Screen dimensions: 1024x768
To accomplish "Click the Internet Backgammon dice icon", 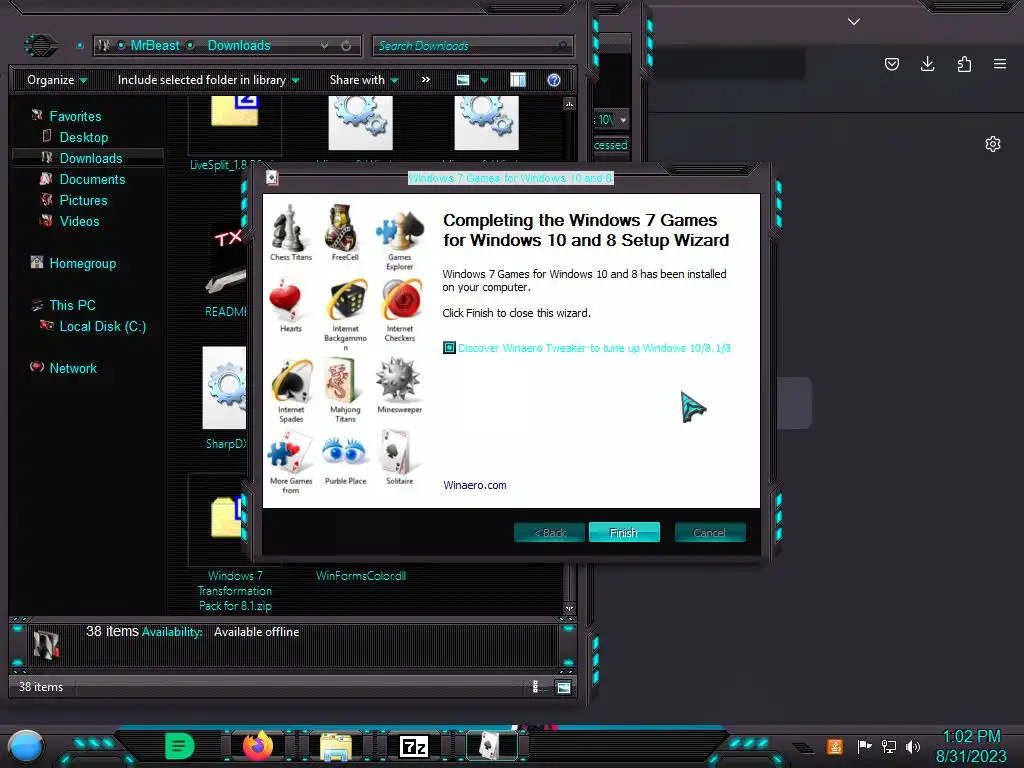I will [x=345, y=299].
